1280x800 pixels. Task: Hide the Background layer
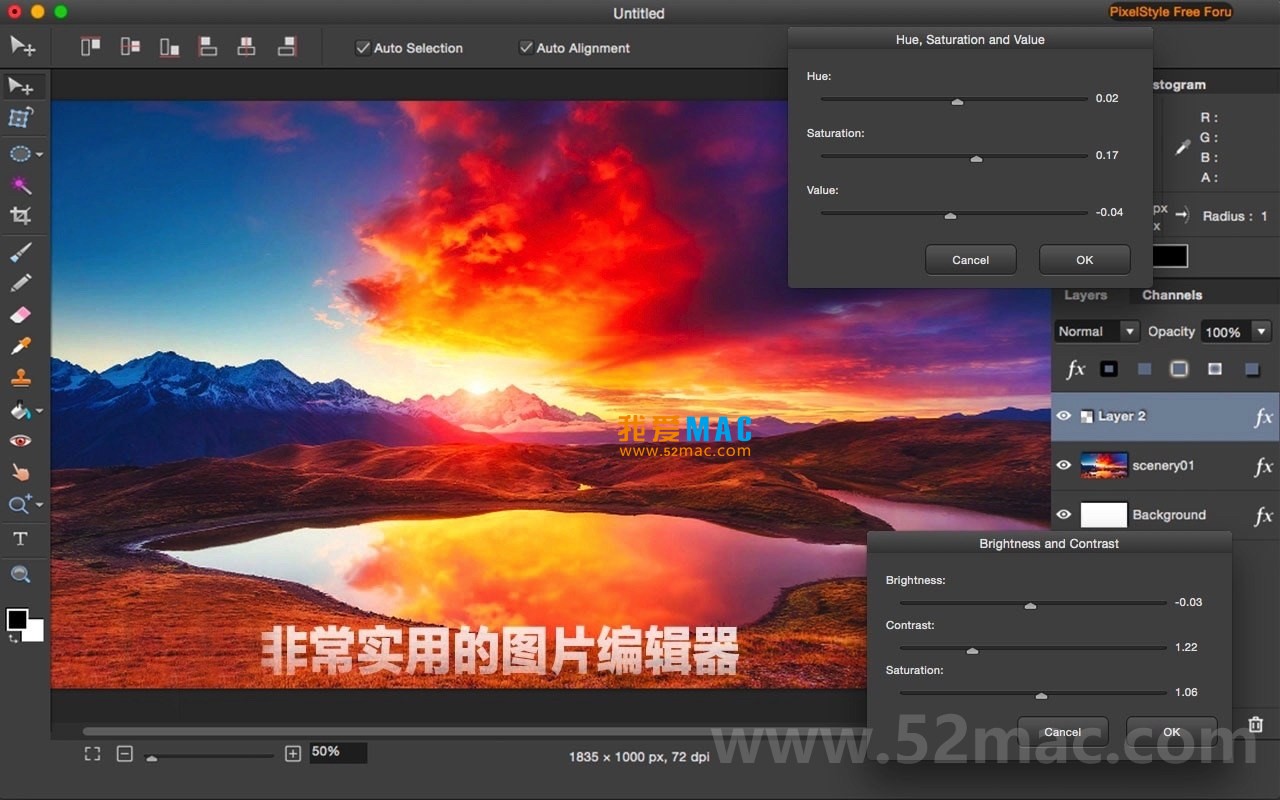[x=1063, y=514]
